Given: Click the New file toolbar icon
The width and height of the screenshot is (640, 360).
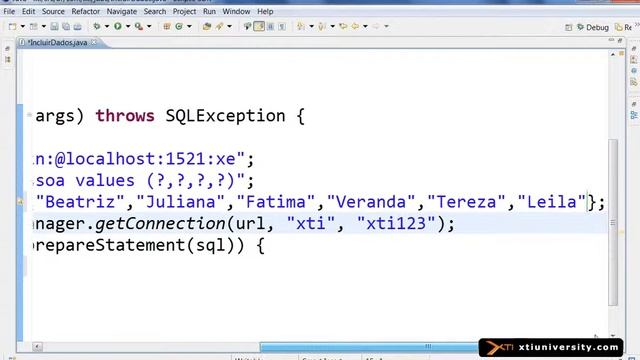Looking at the screenshot, I should (13, 27).
